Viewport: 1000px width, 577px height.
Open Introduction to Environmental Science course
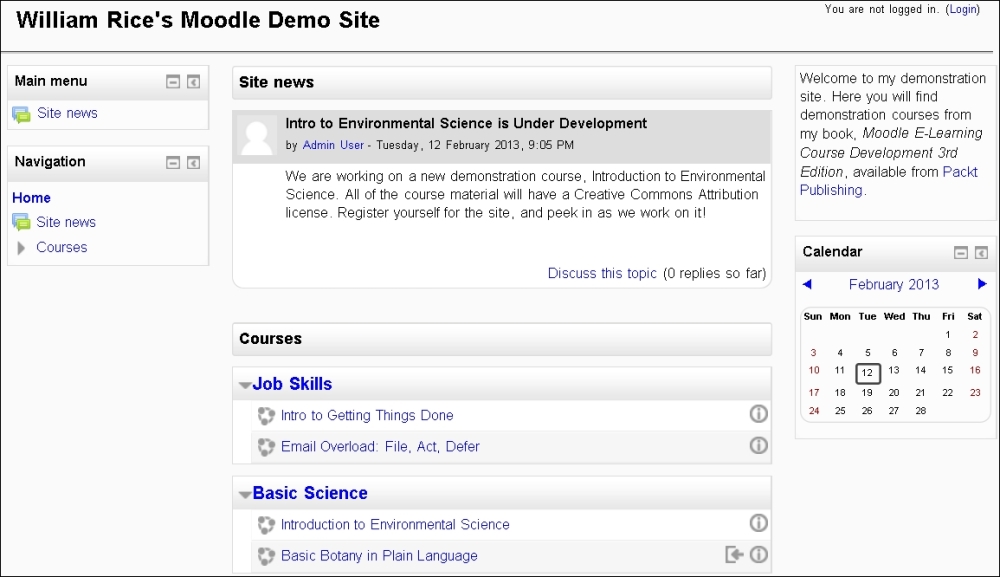[395, 525]
